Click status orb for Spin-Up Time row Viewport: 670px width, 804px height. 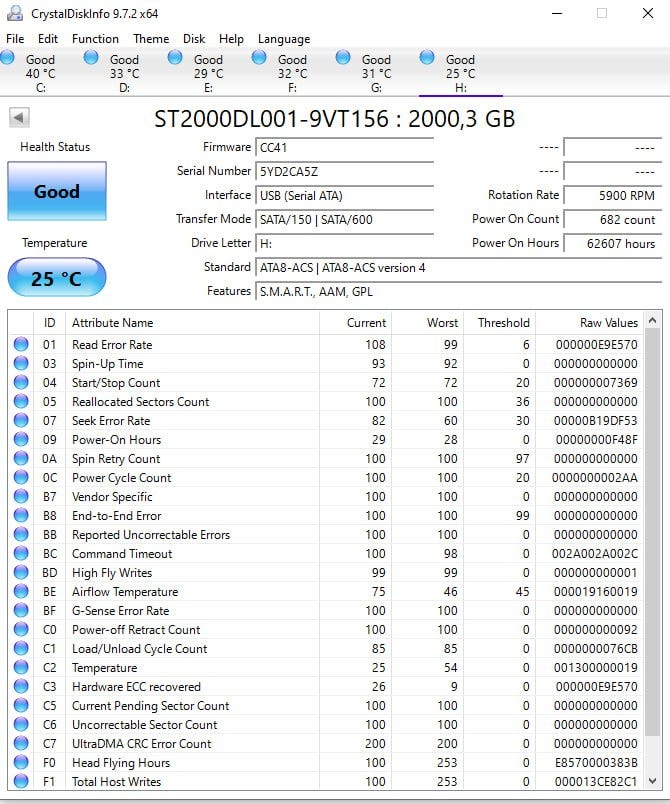pos(21,363)
